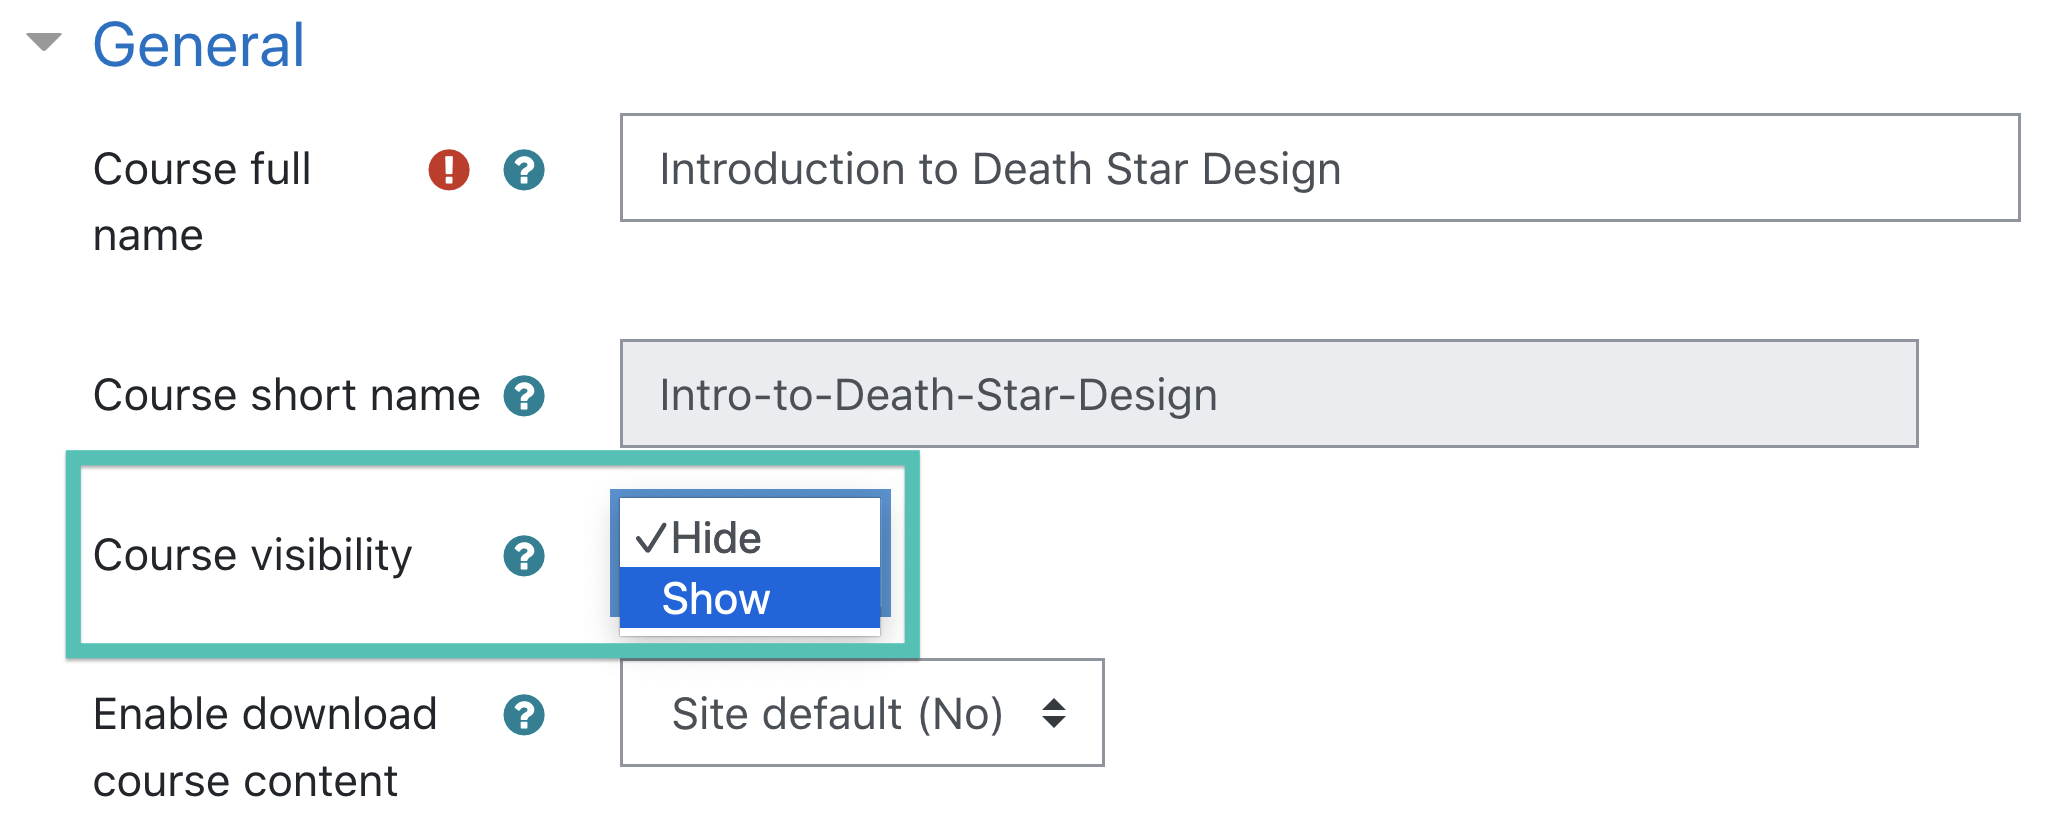
Task: Open help for Enable download course content
Action: (524, 715)
